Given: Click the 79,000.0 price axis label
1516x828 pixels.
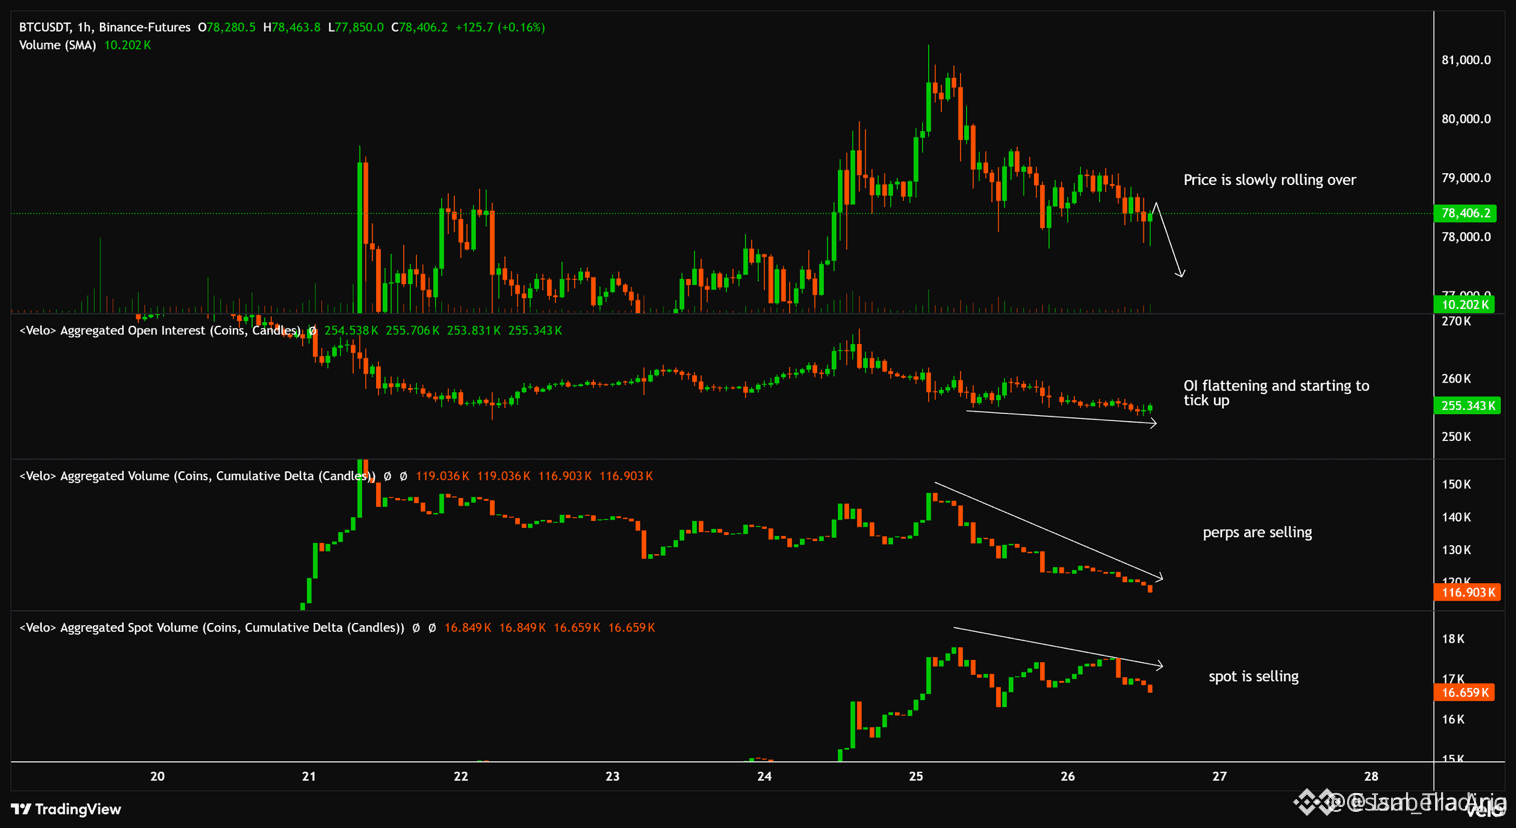Looking at the screenshot, I should click(x=1466, y=178).
